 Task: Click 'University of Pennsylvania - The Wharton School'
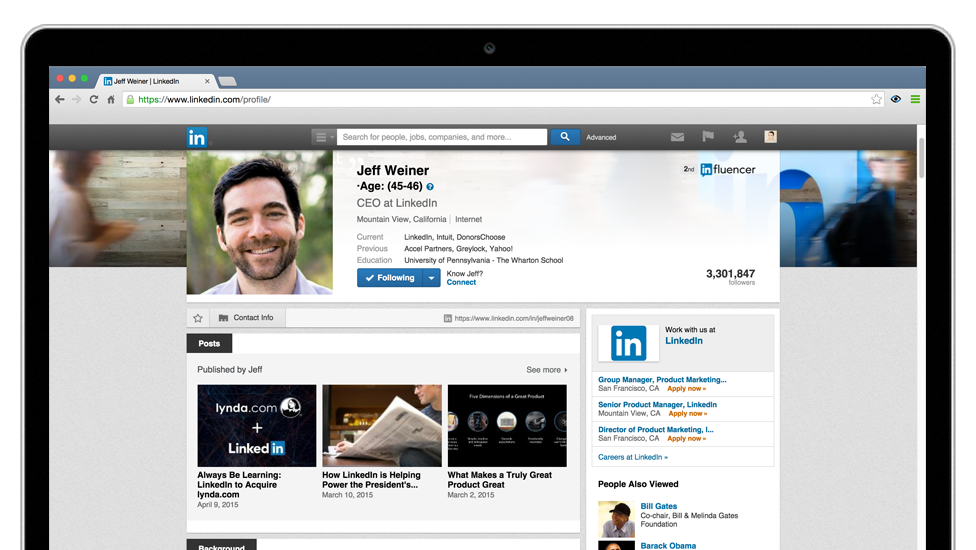[484, 261]
